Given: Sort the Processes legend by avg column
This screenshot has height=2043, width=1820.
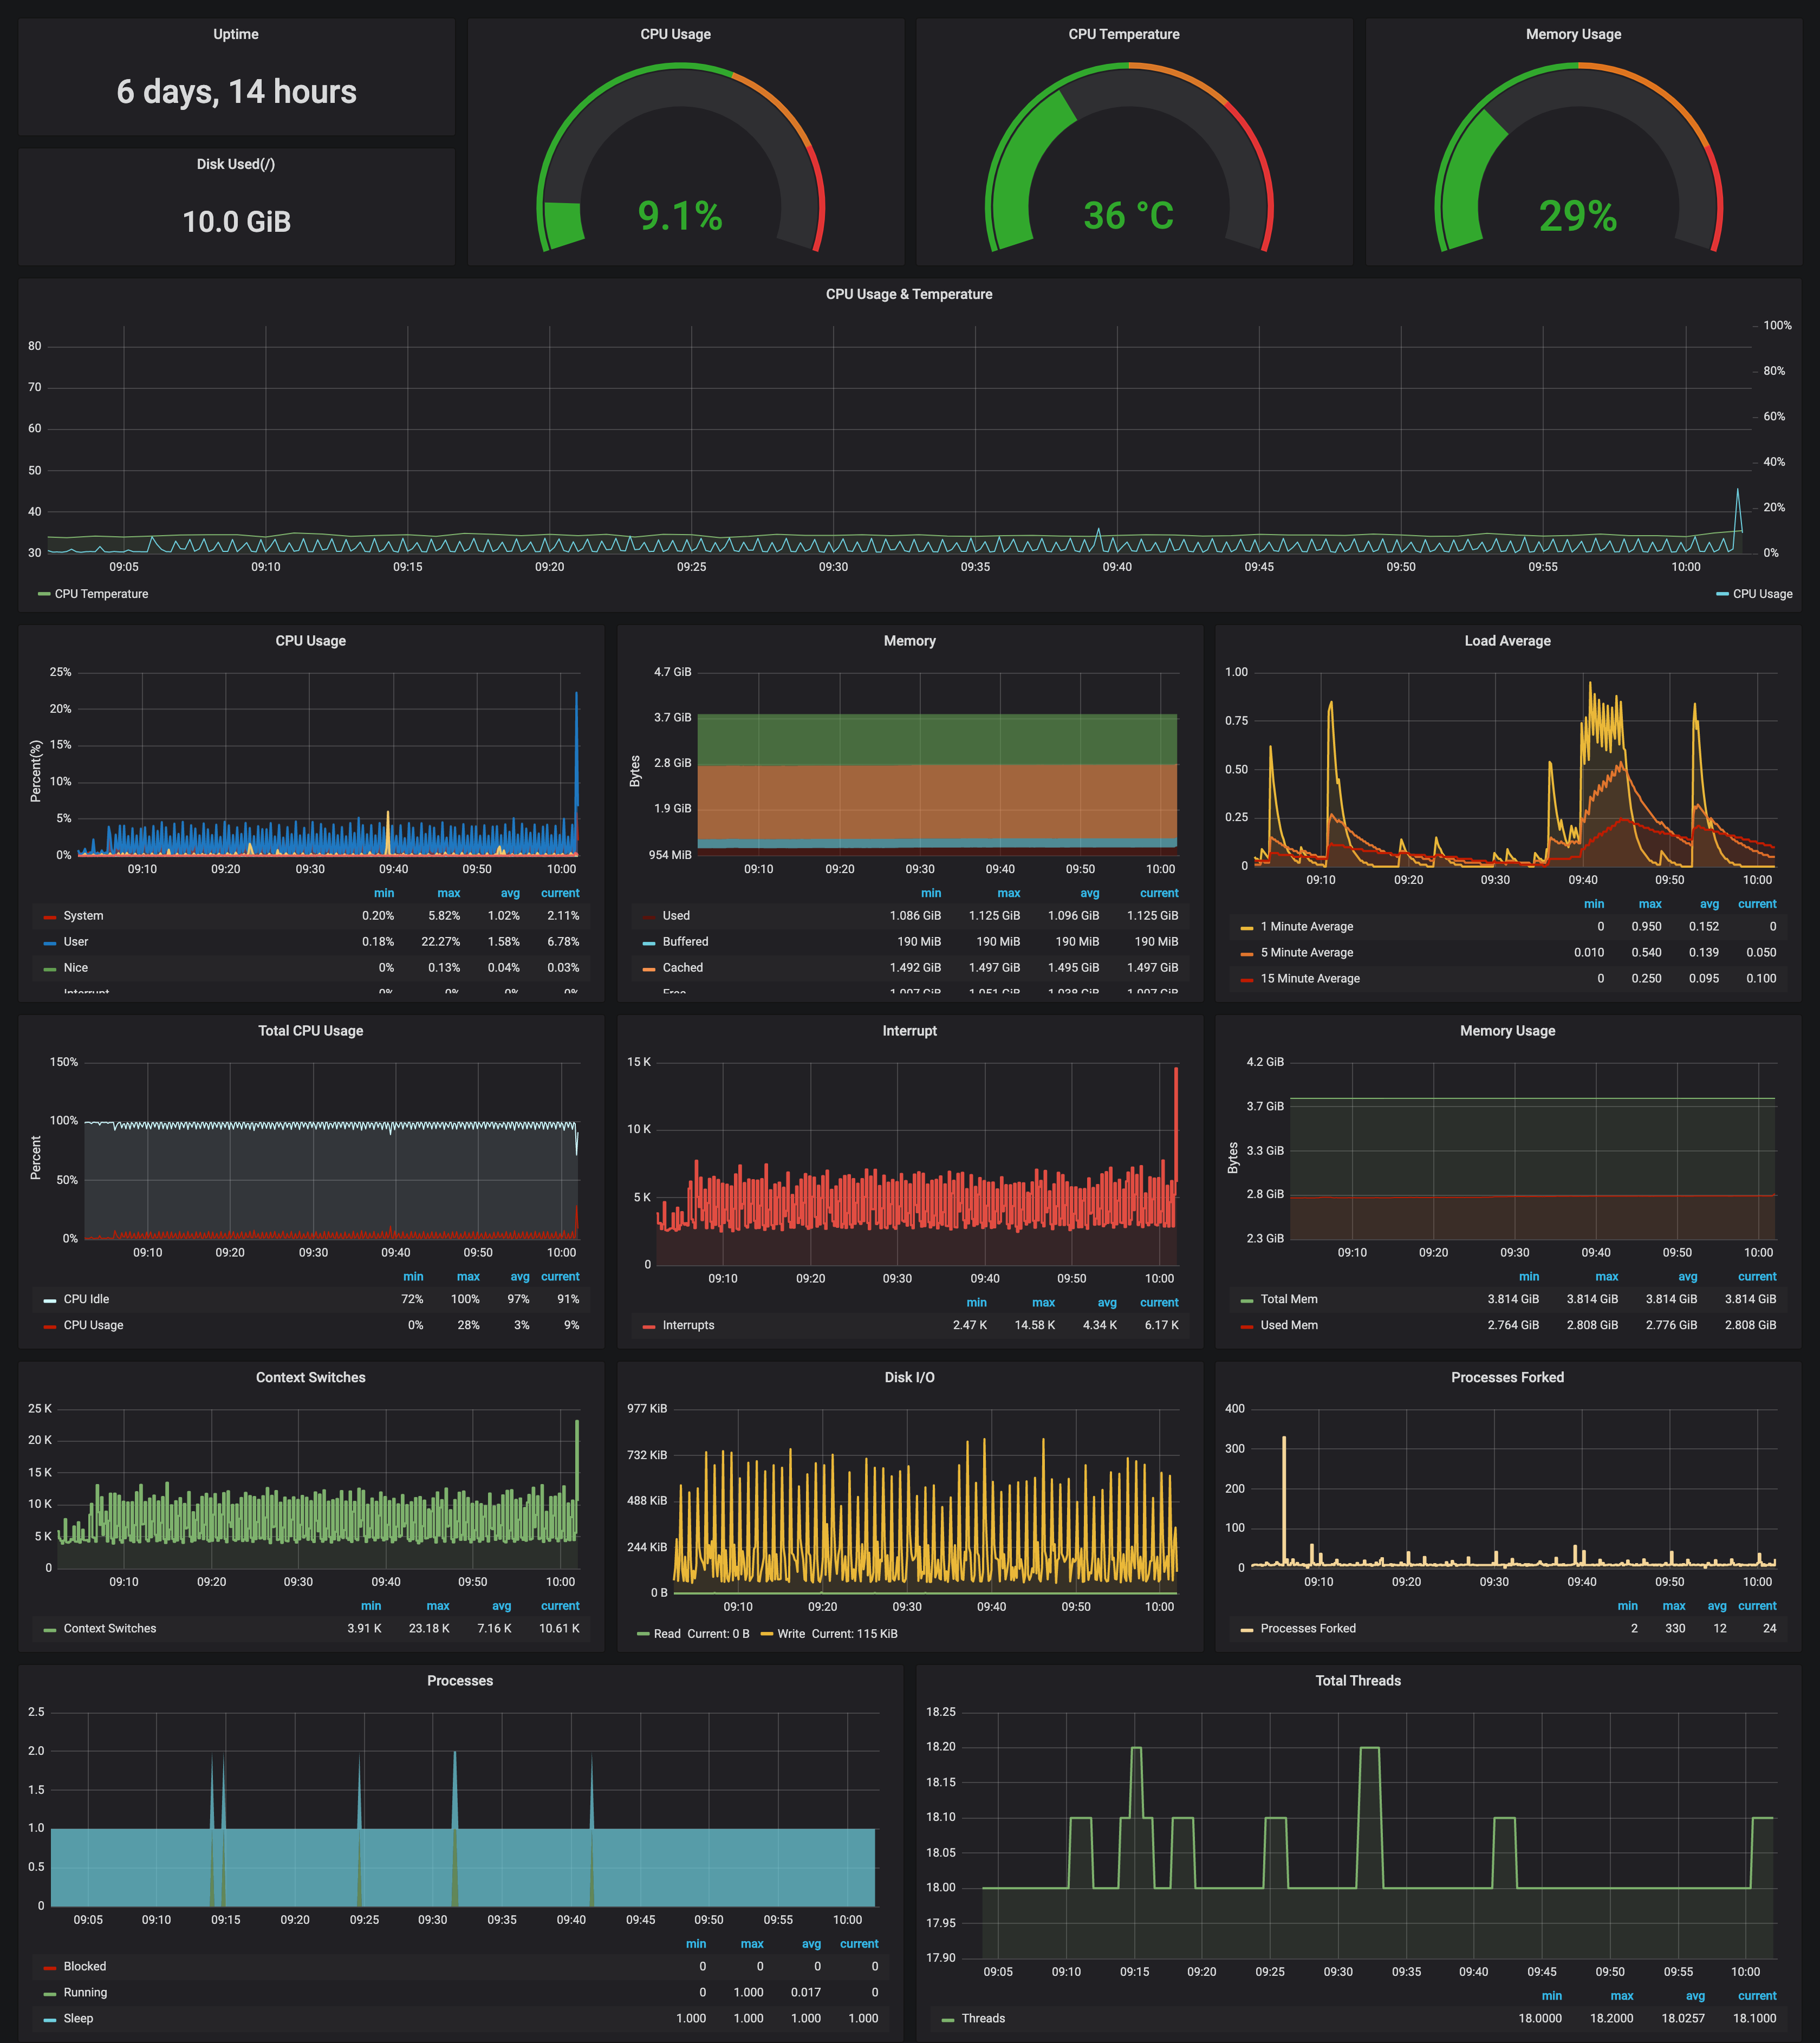Looking at the screenshot, I should click(x=811, y=1944).
